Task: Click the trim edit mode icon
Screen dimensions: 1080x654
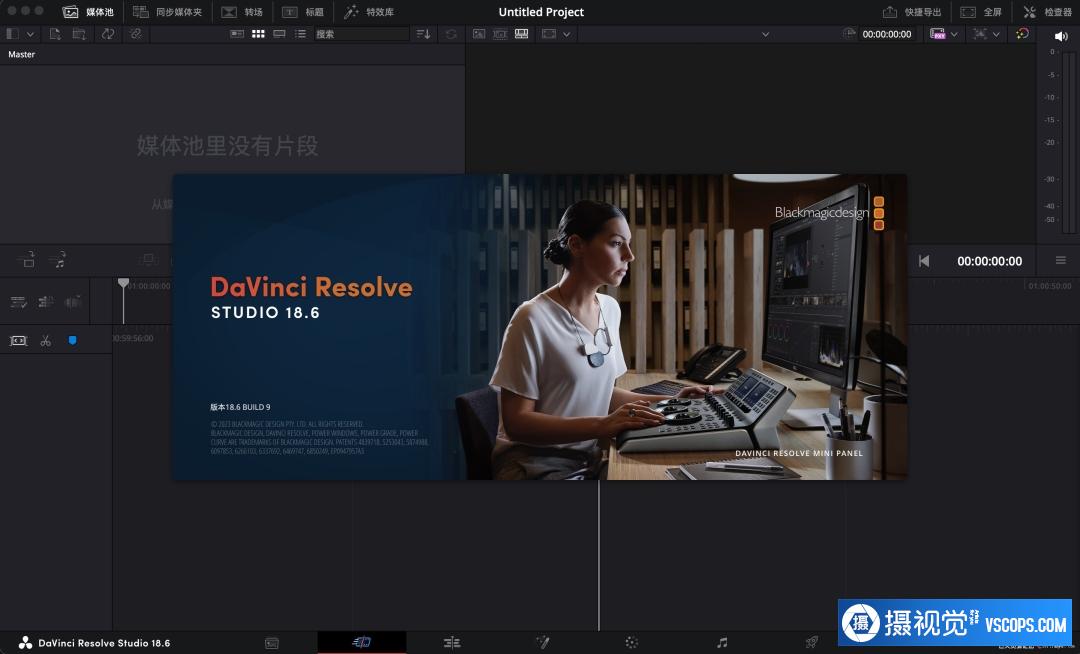Action: [19, 341]
